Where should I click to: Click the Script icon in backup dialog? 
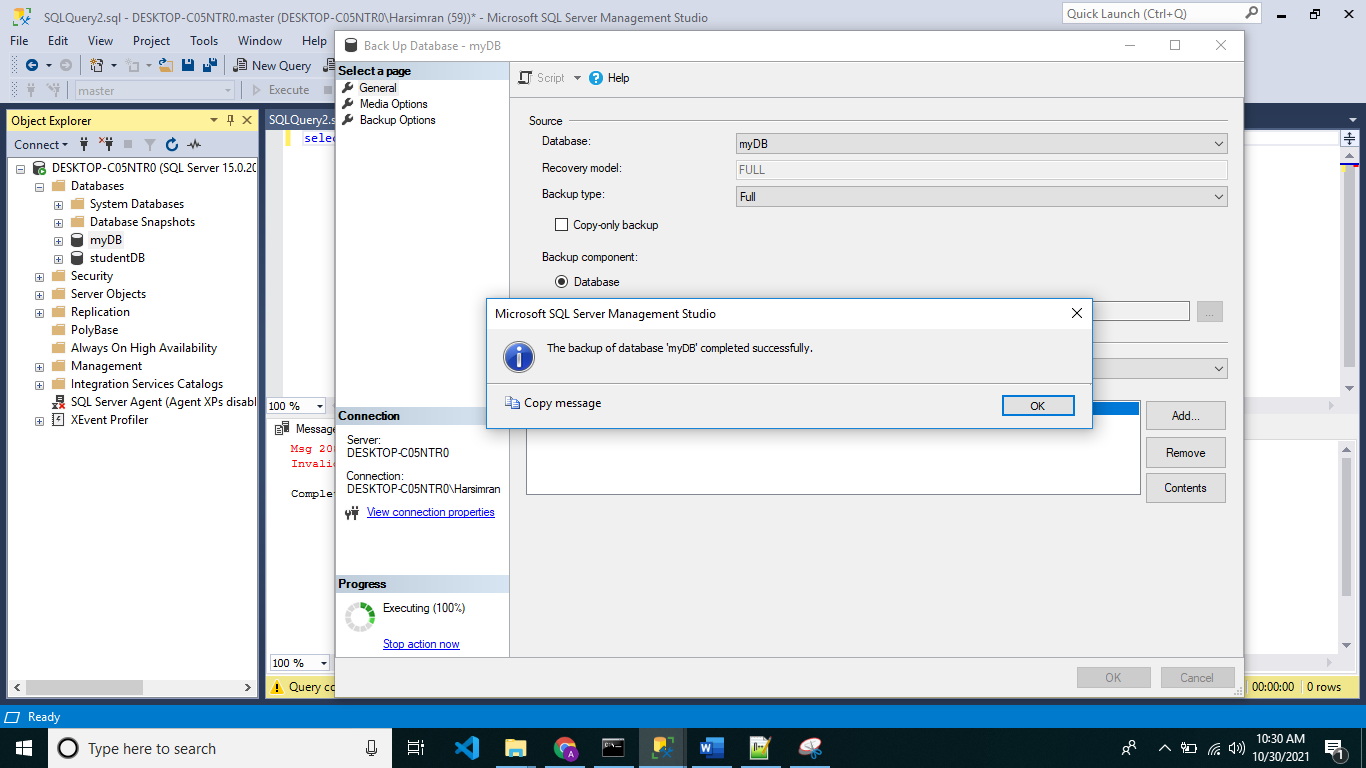click(526, 78)
